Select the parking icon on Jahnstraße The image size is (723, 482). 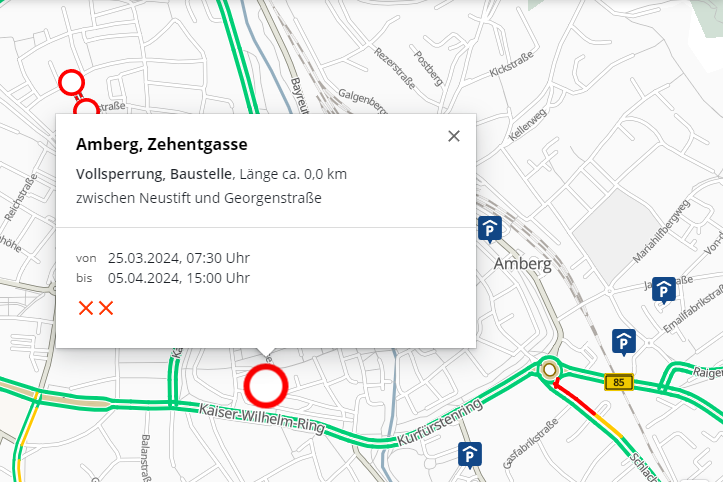click(x=664, y=289)
